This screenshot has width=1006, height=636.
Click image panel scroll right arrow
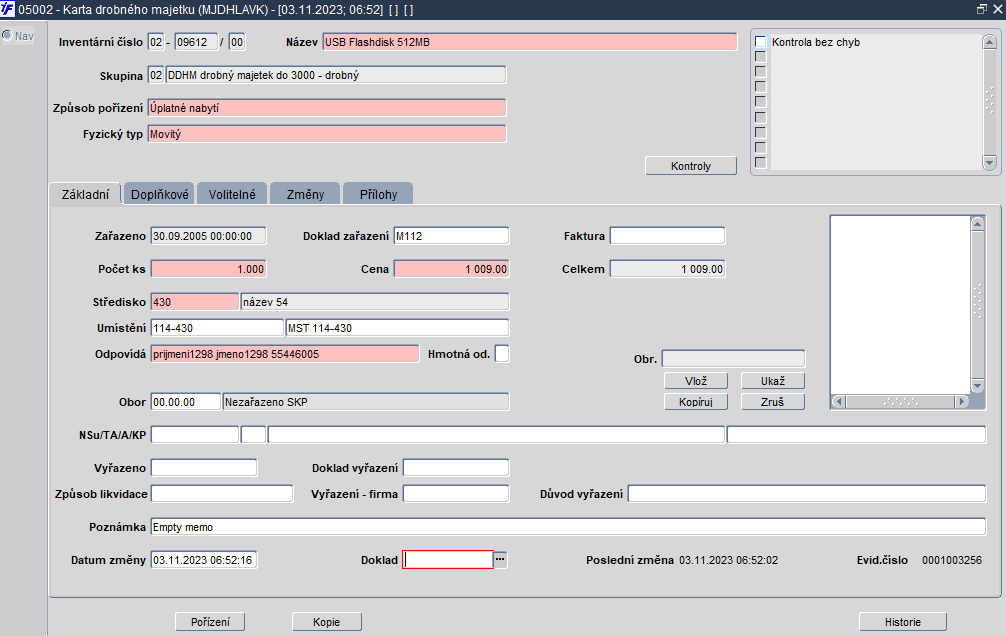[x=962, y=402]
